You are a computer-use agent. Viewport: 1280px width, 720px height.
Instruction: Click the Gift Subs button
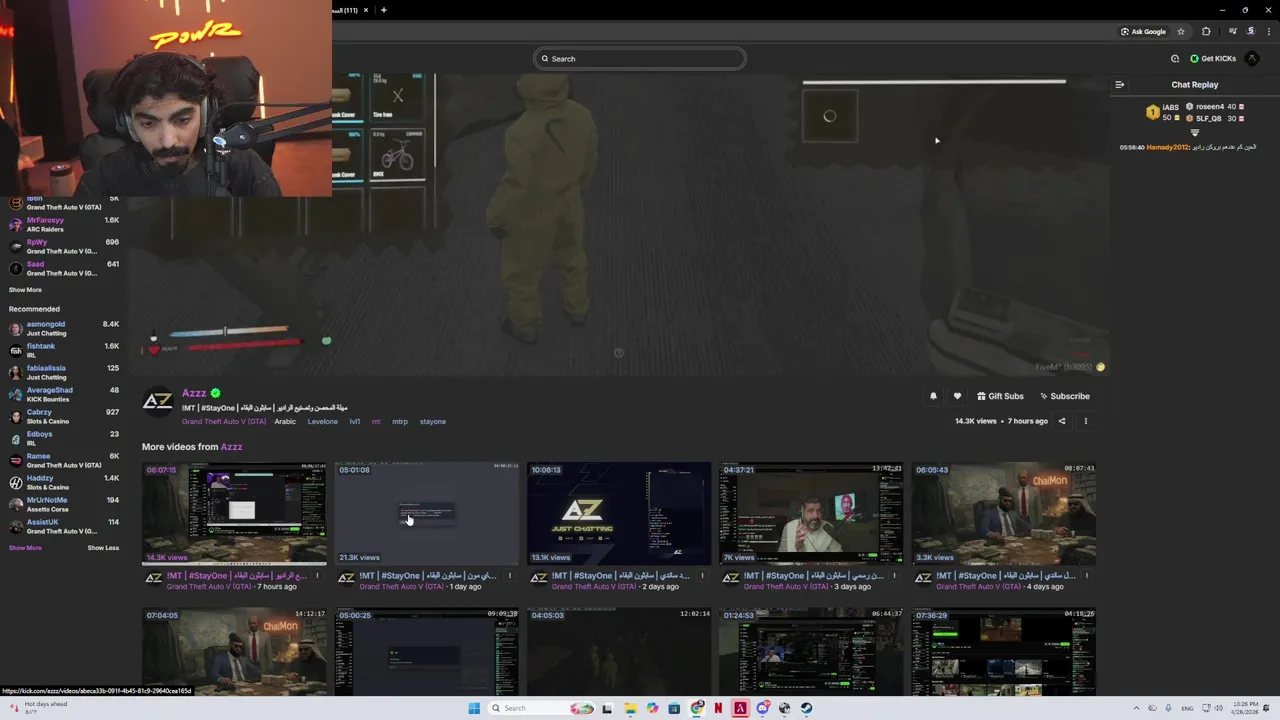tap(1000, 396)
